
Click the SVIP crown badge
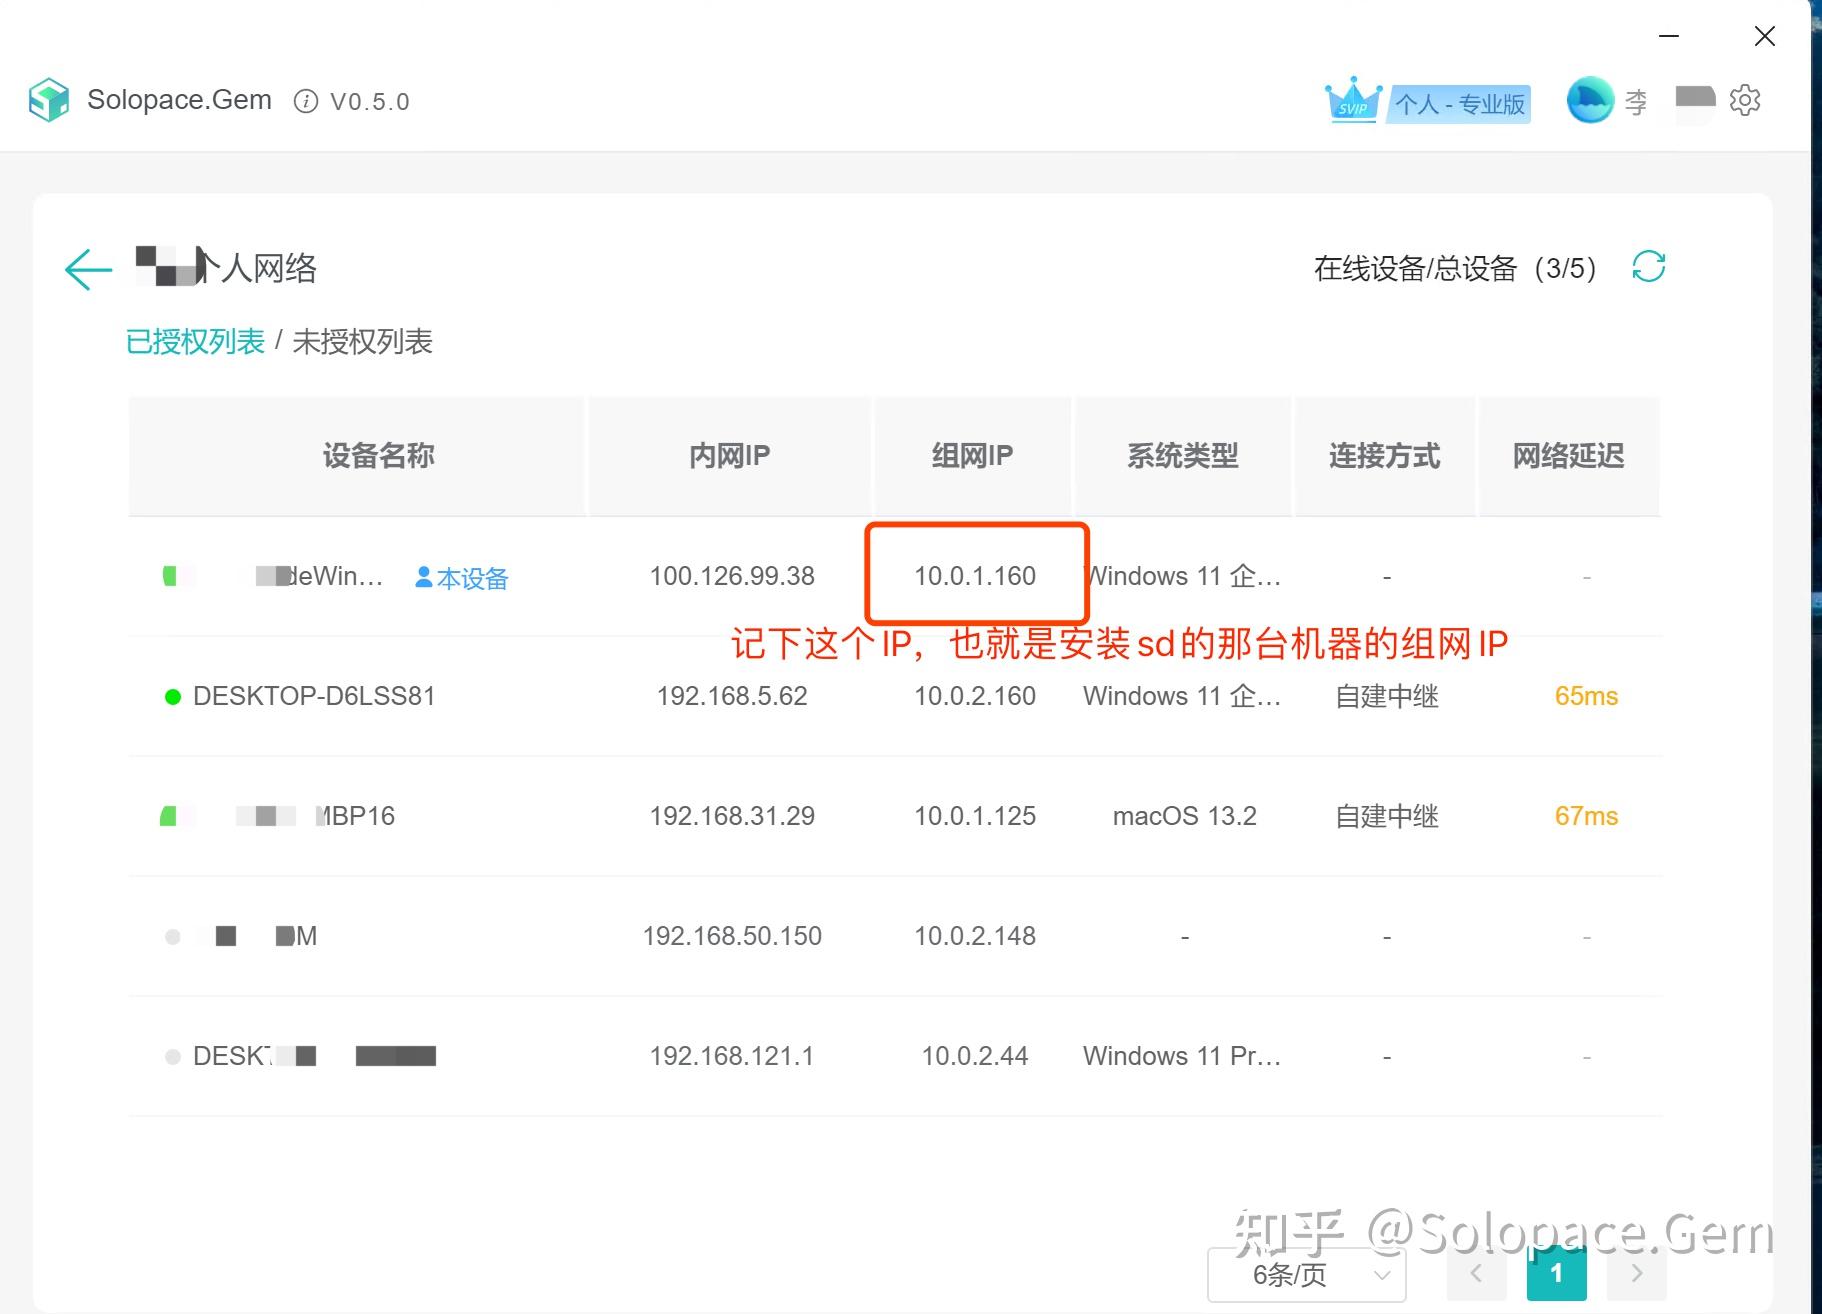(1354, 101)
